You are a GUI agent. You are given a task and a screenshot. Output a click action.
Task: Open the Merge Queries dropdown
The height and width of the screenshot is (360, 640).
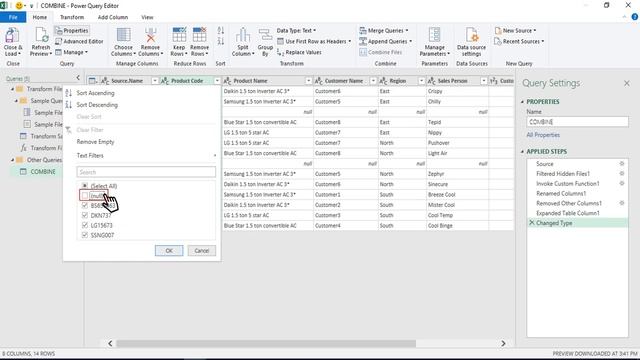point(384,31)
